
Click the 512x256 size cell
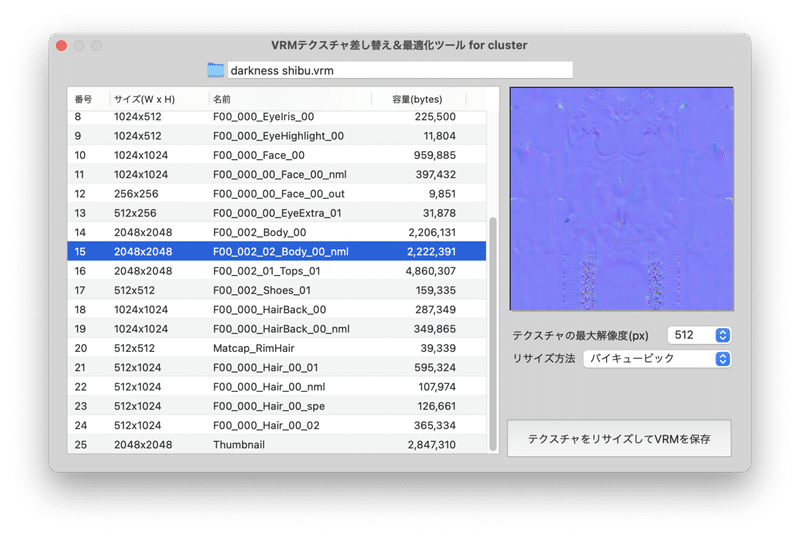pyautogui.click(x=135, y=213)
